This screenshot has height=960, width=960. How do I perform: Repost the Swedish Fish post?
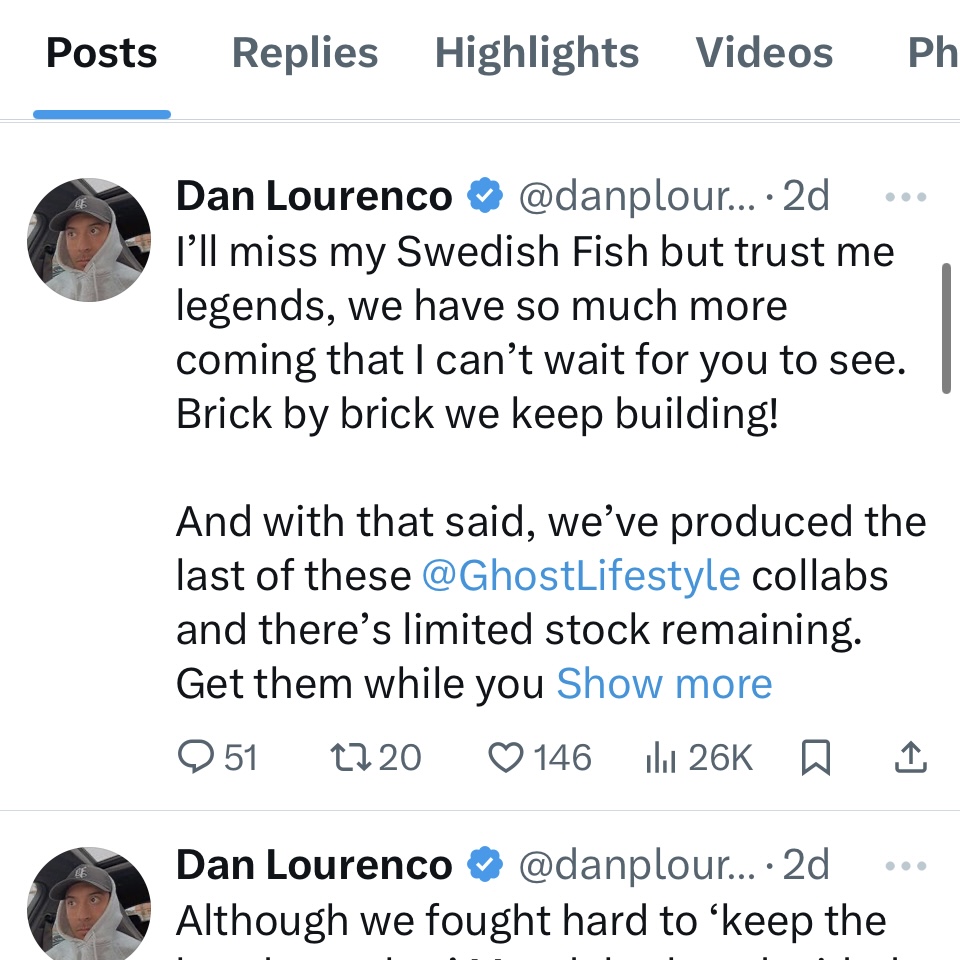(375, 758)
